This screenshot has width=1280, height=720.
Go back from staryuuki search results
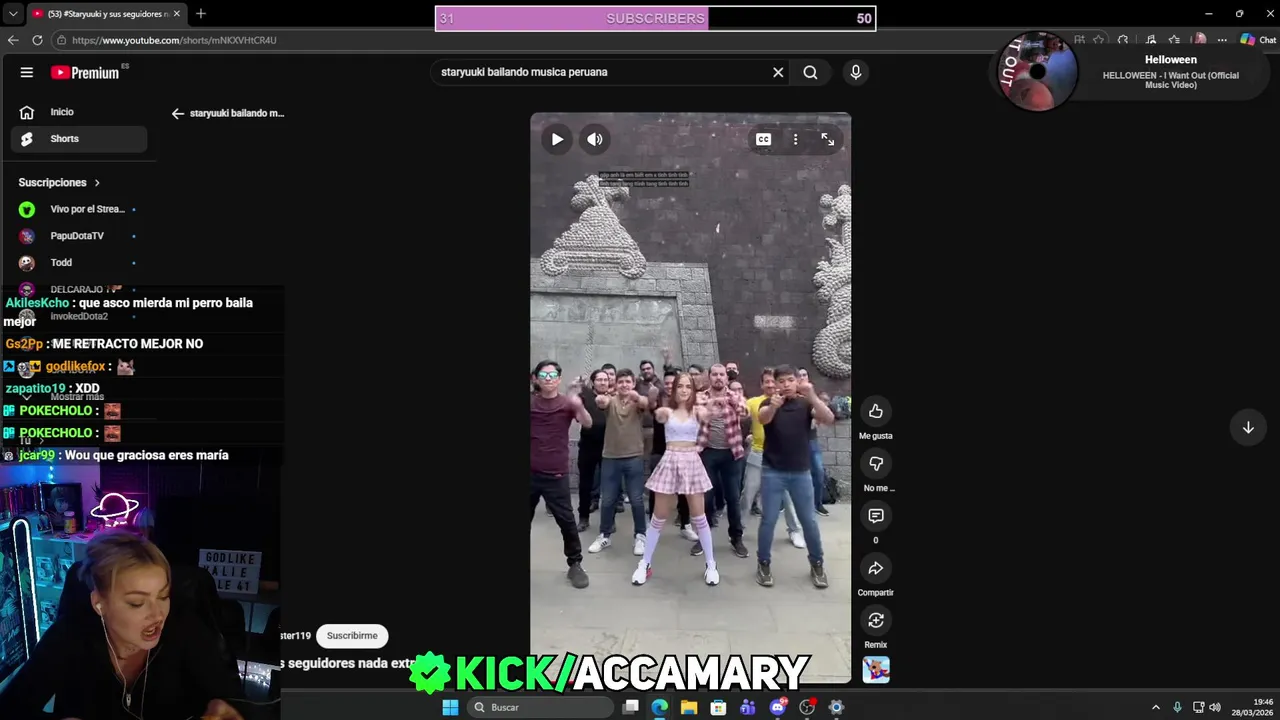click(178, 113)
